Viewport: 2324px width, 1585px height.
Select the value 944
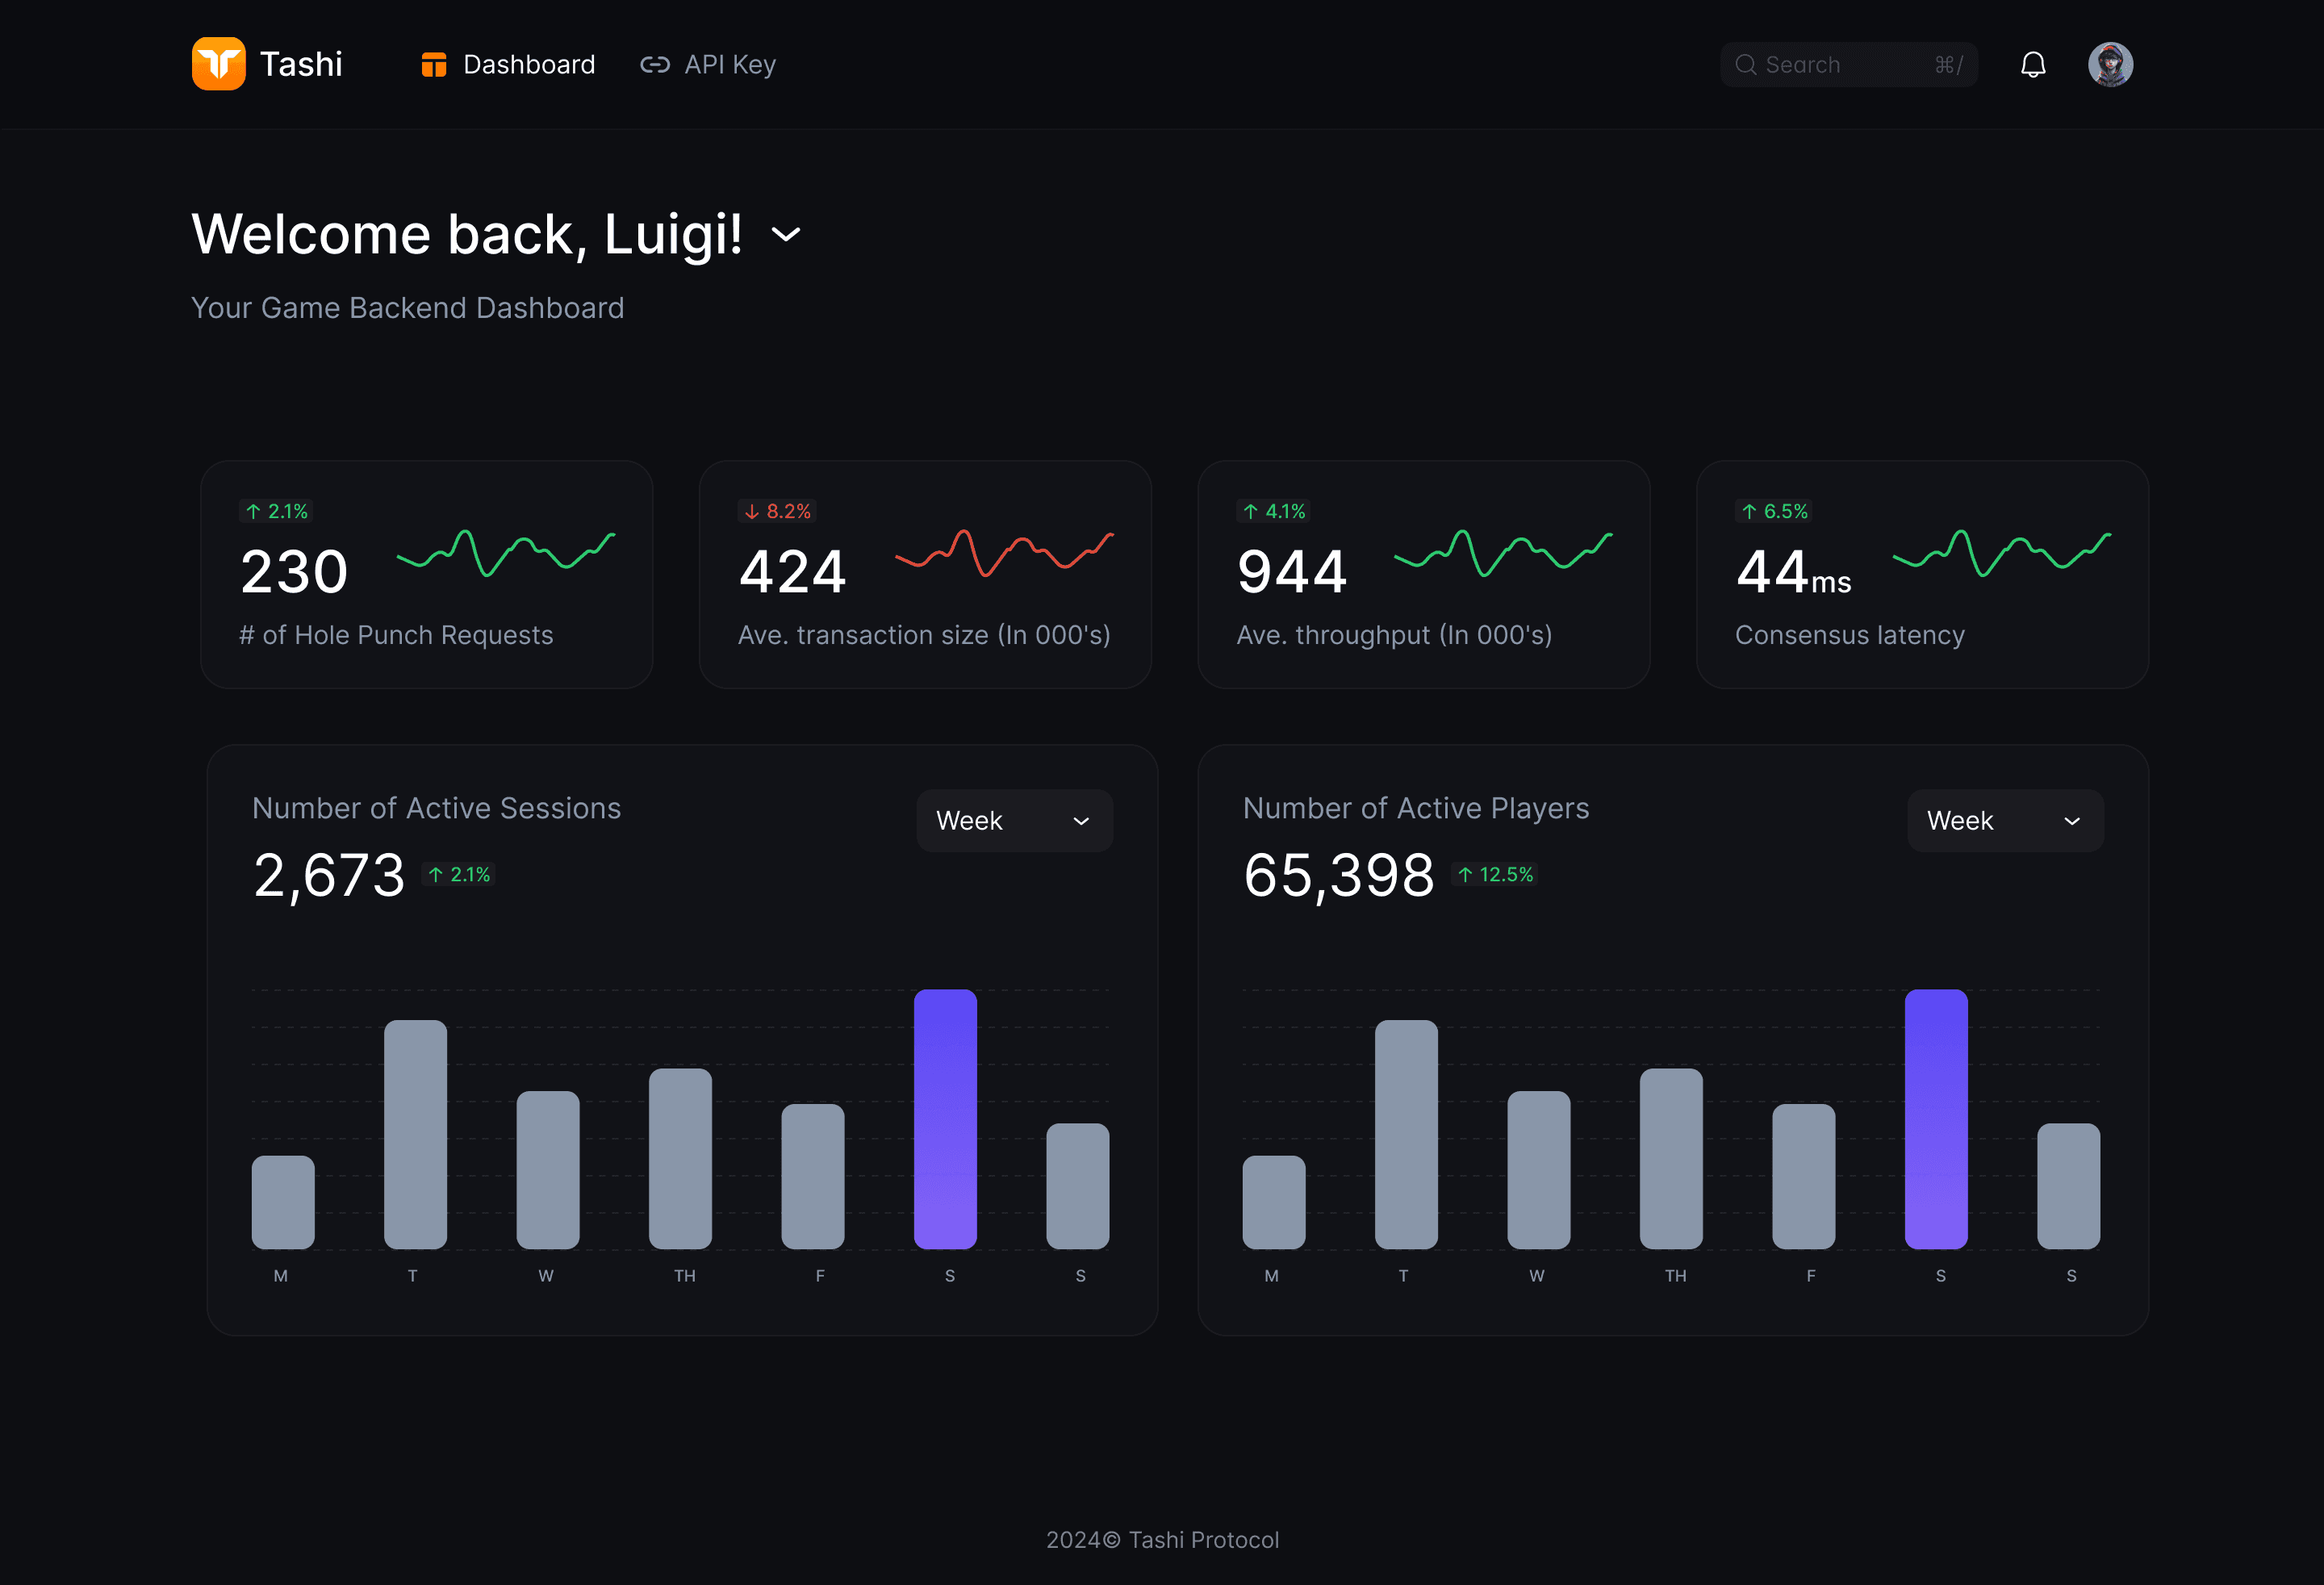pos(1292,572)
